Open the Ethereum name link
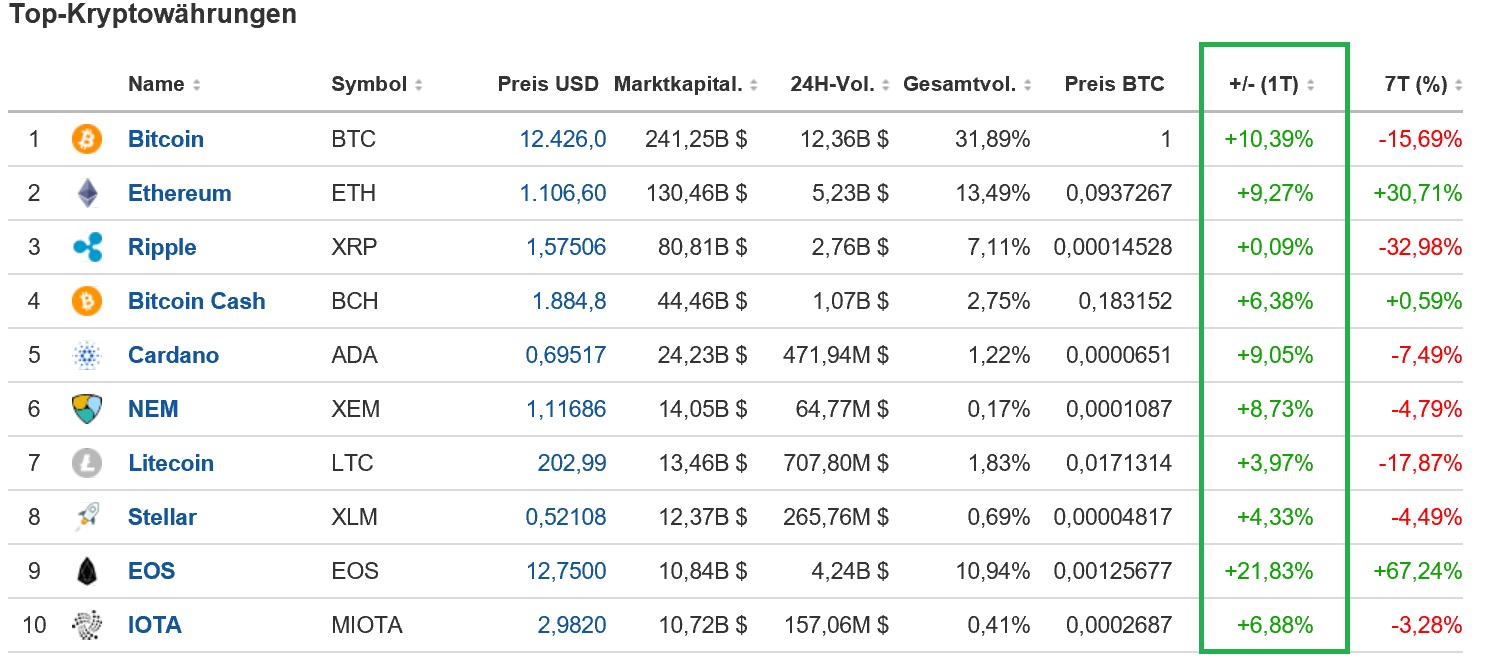 pyautogui.click(x=179, y=193)
